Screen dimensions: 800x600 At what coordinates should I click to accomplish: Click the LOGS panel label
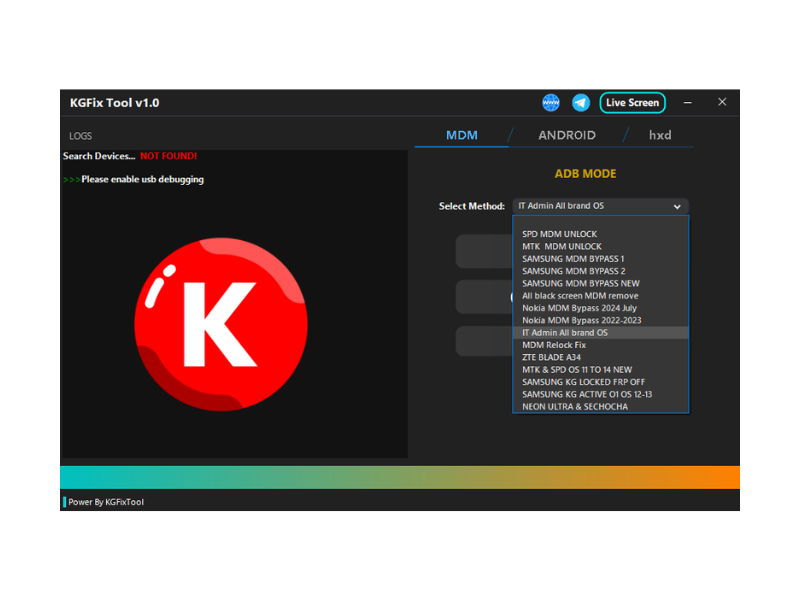(x=81, y=136)
